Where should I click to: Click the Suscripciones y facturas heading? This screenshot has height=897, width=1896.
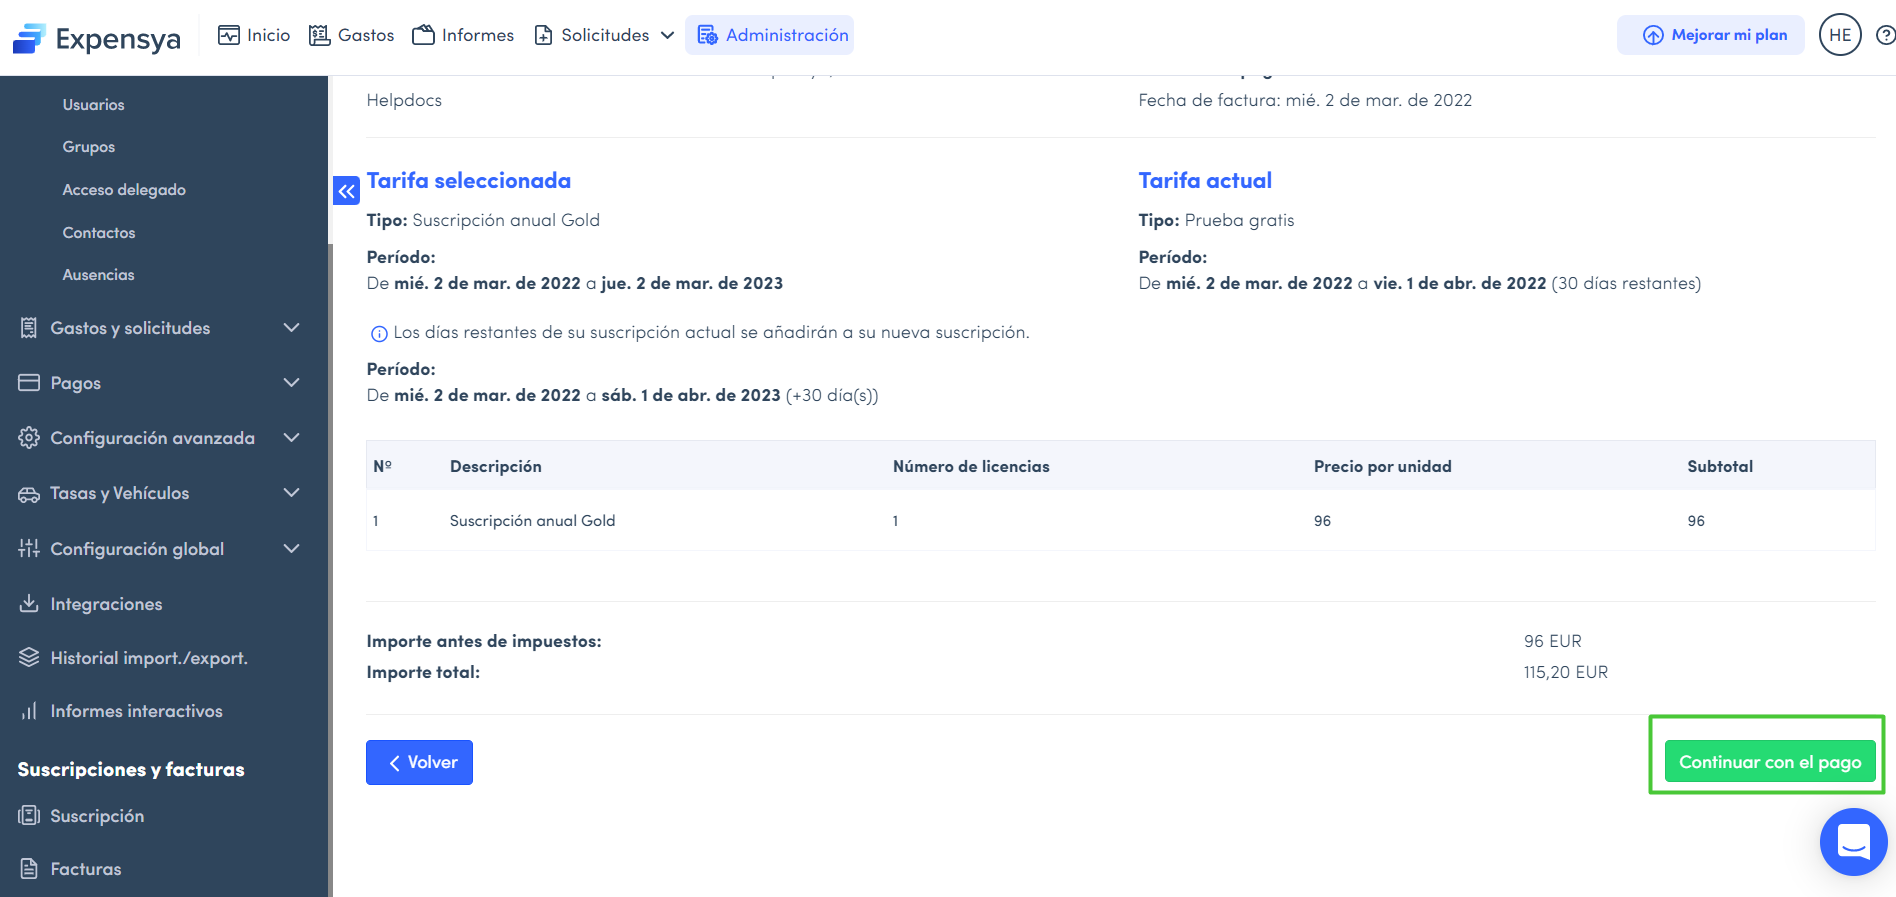131,769
